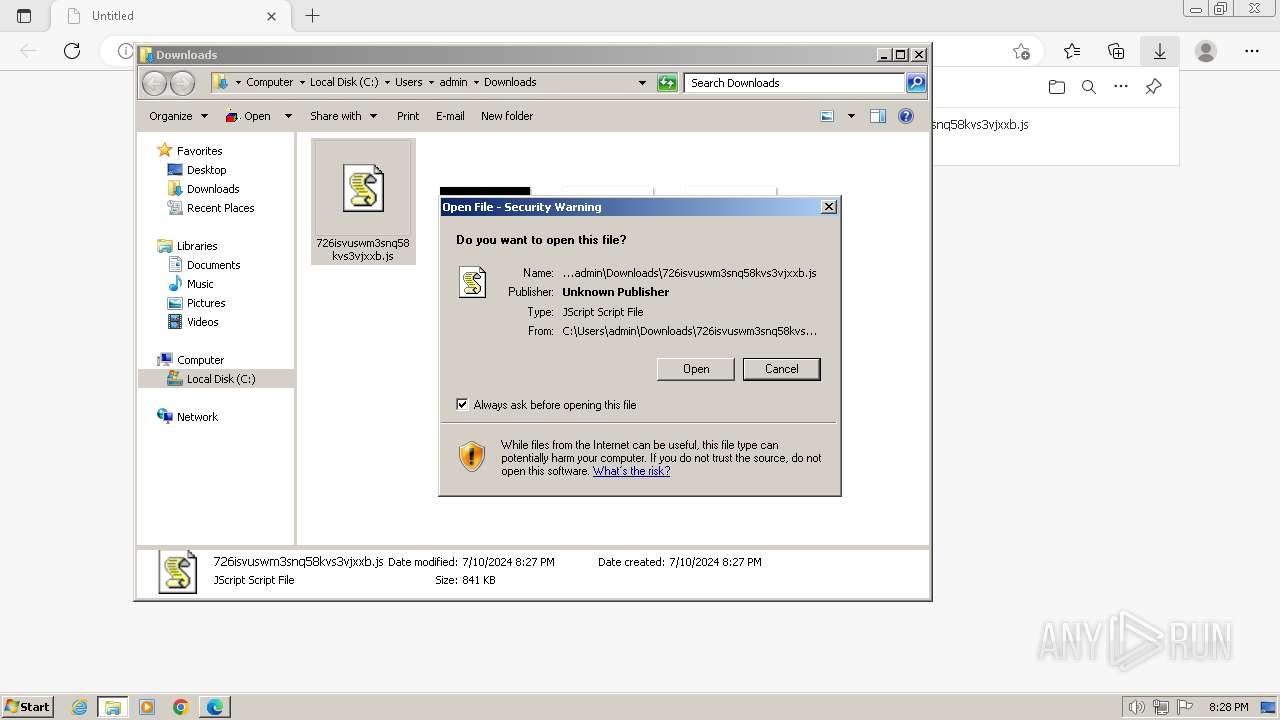Open the What's the risk? link

point(631,471)
